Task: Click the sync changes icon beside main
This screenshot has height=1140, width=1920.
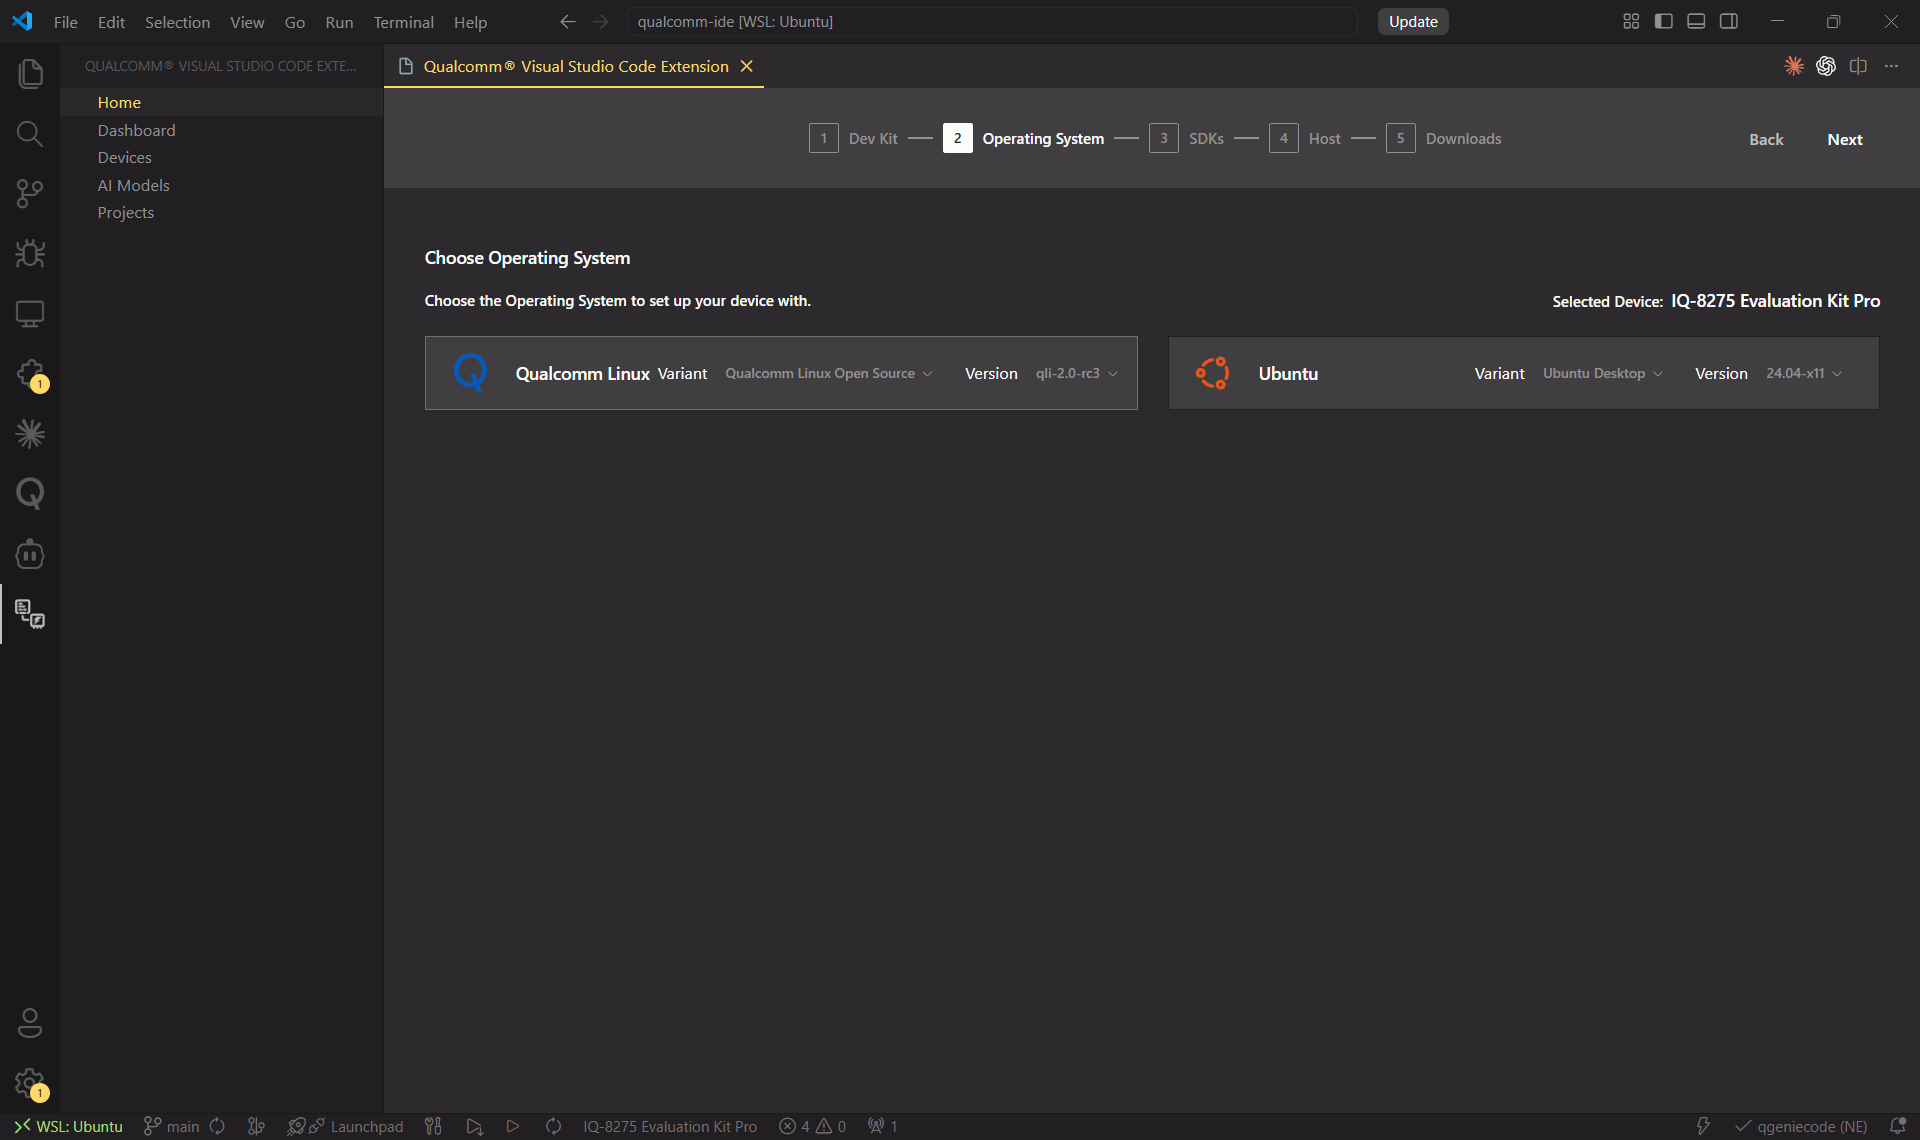Action: click(x=217, y=1126)
